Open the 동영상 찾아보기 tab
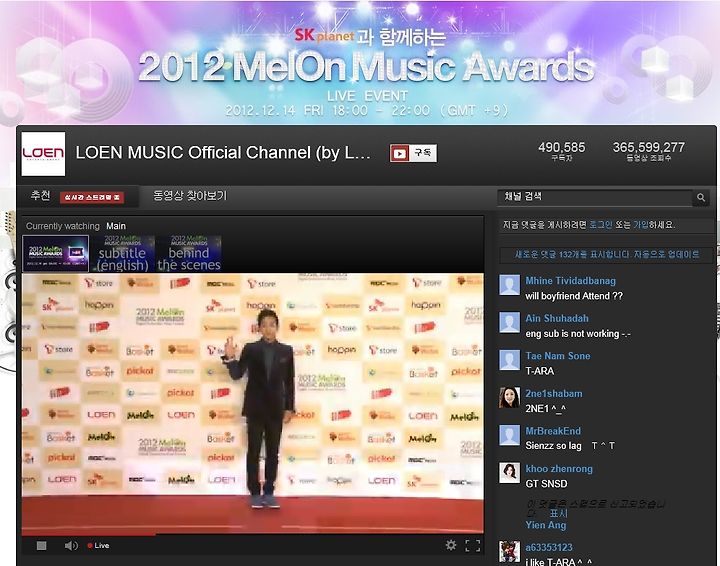Screen dimensions: 720x566 click(x=190, y=196)
